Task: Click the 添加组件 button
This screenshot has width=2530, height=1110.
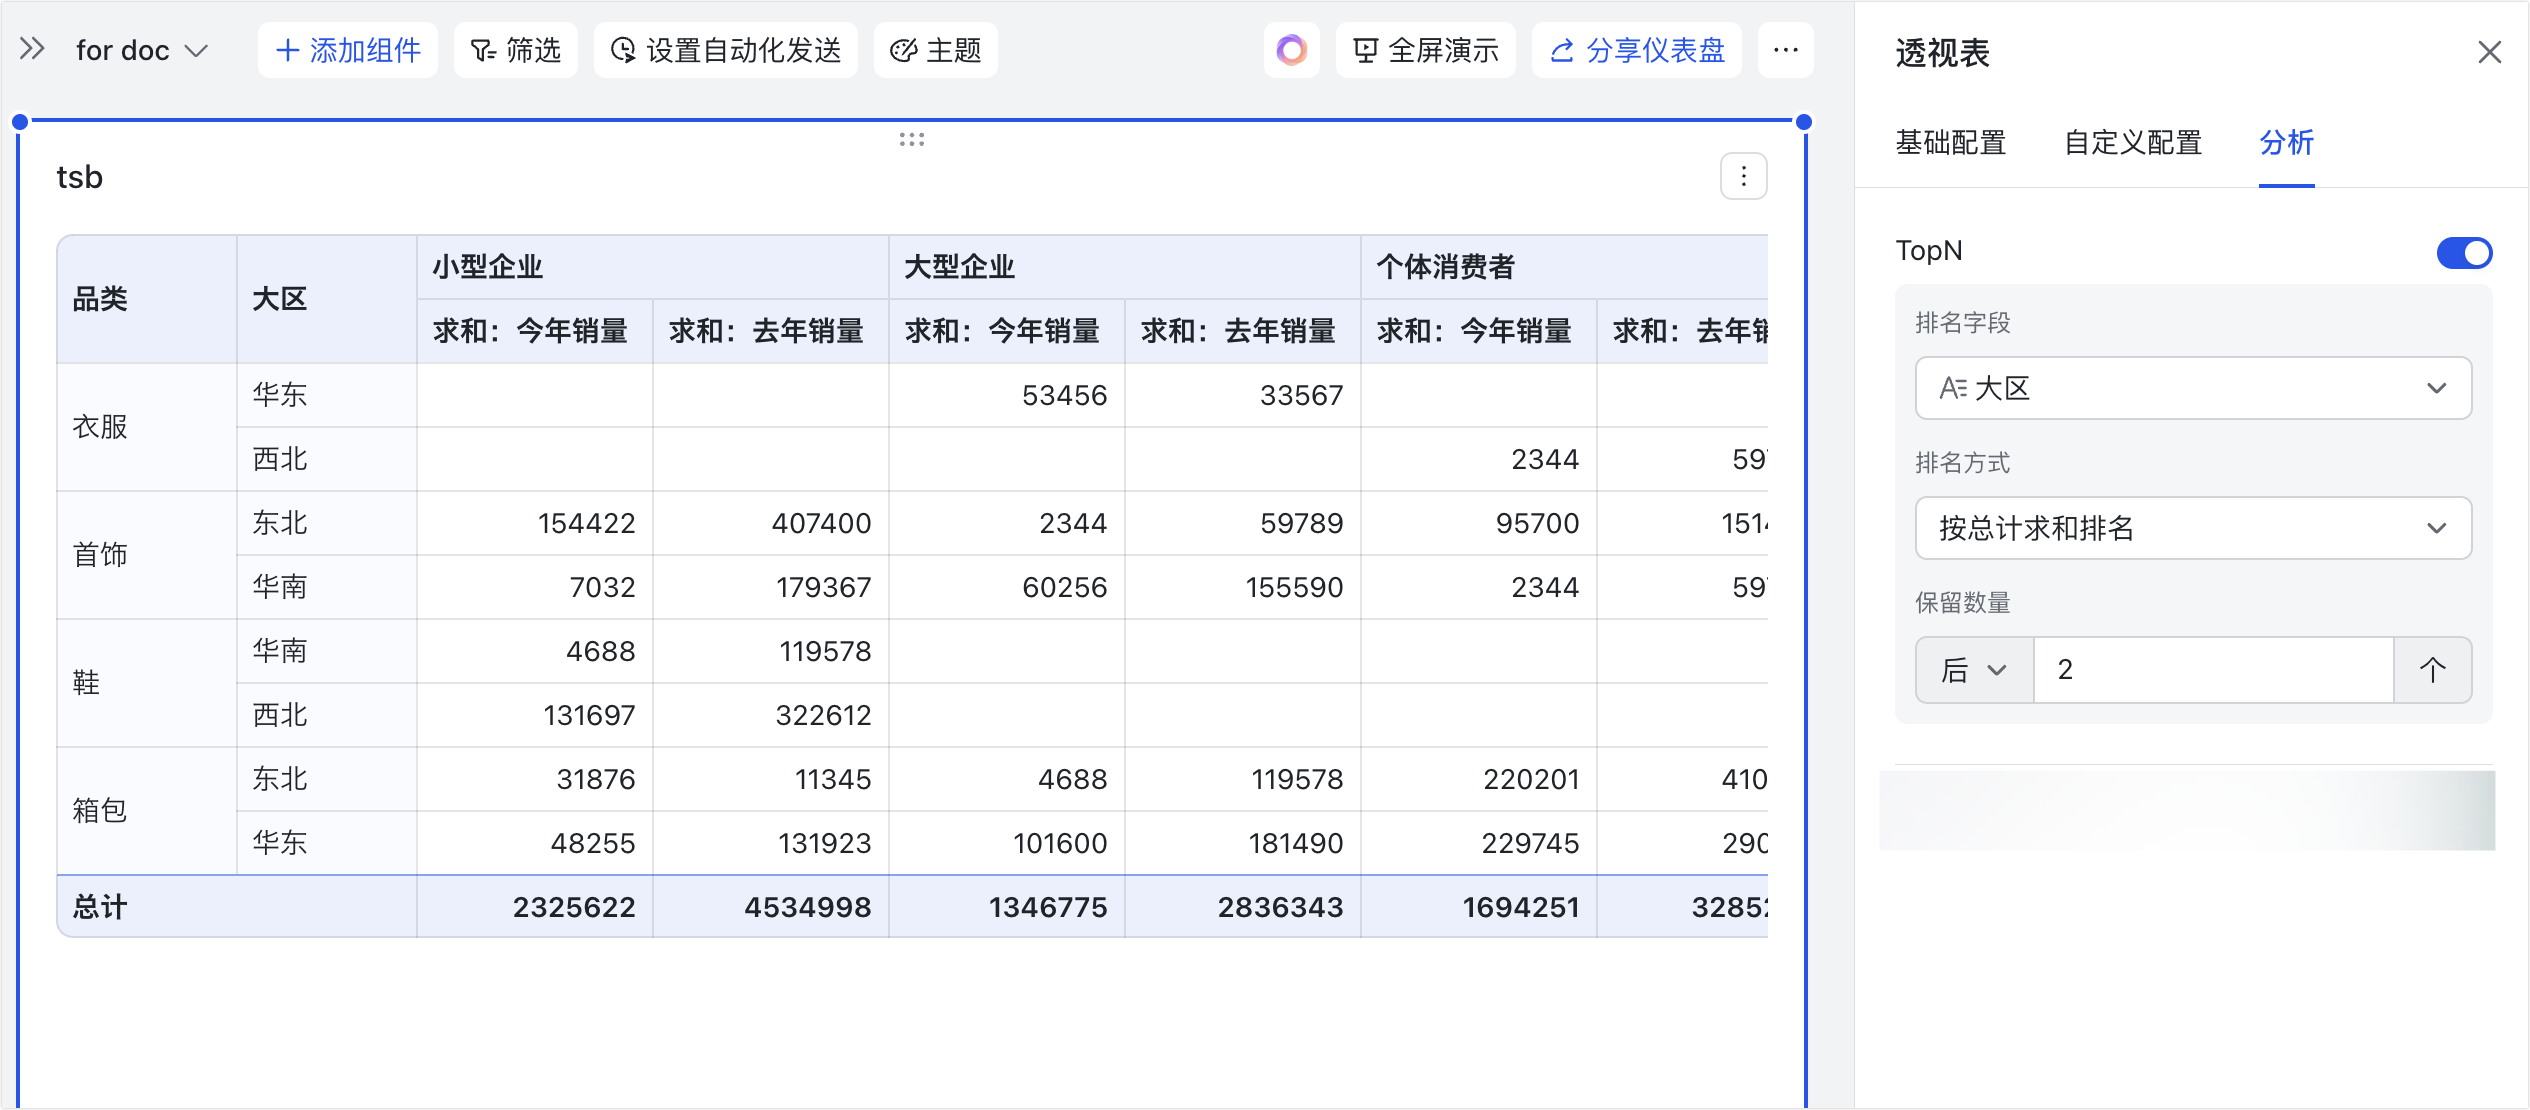Action: 348,50
